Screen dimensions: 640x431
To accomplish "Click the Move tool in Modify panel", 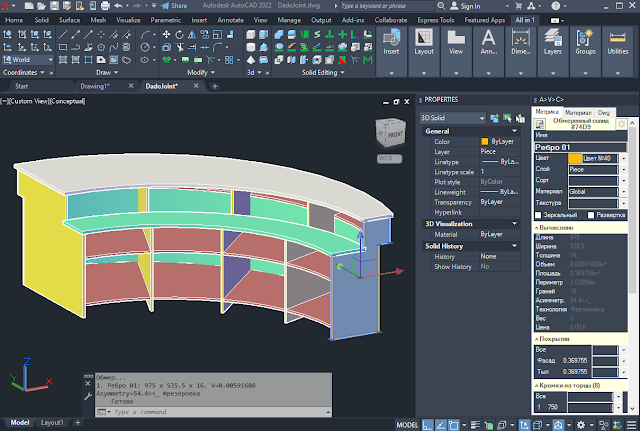I will coord(166,35).
